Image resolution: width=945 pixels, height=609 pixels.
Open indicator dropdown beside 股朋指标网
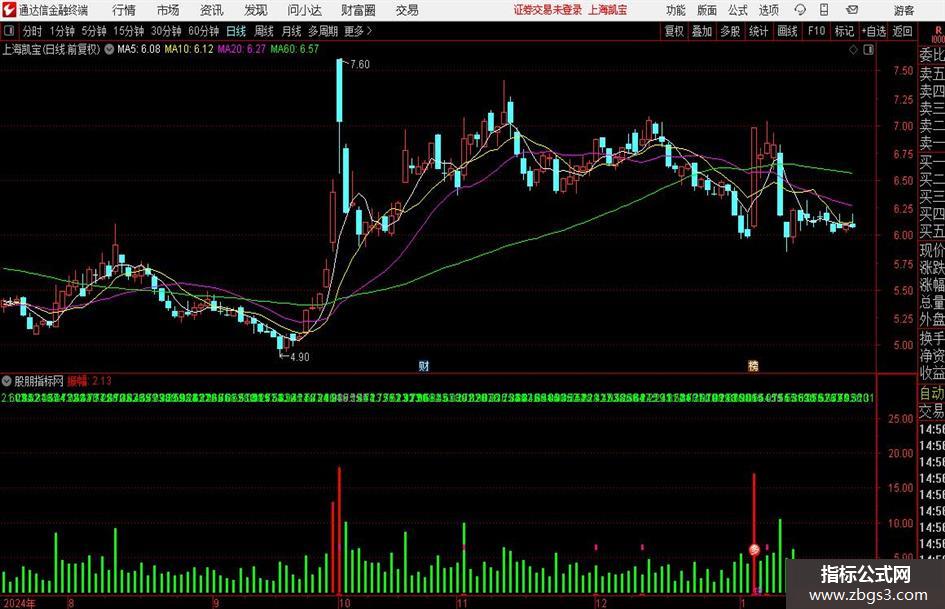(x=7, y=381)
